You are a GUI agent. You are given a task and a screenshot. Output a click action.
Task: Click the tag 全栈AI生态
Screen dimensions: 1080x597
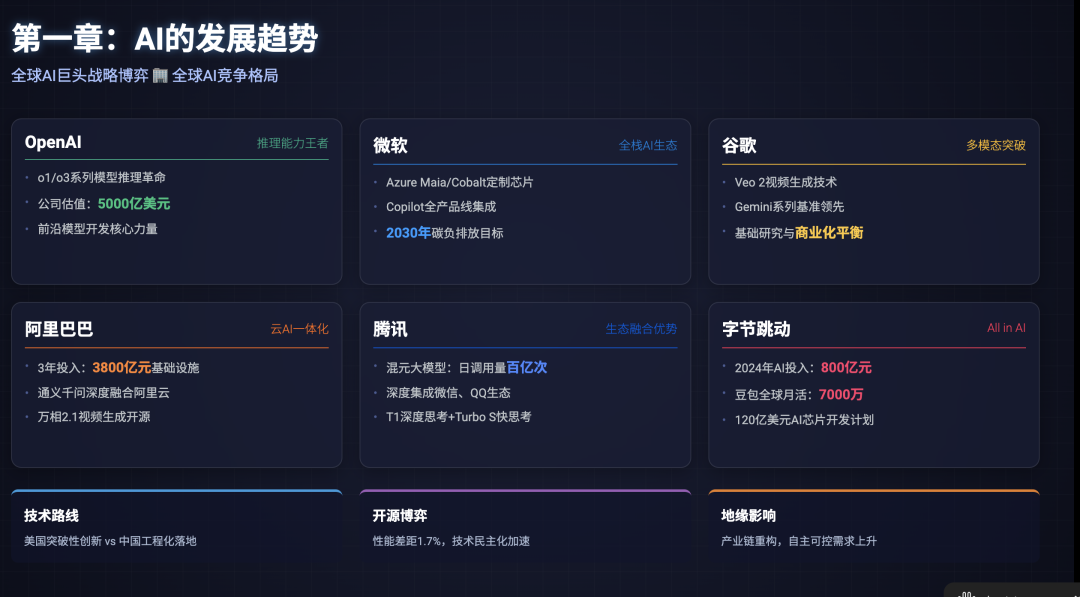tap(648, 145)
